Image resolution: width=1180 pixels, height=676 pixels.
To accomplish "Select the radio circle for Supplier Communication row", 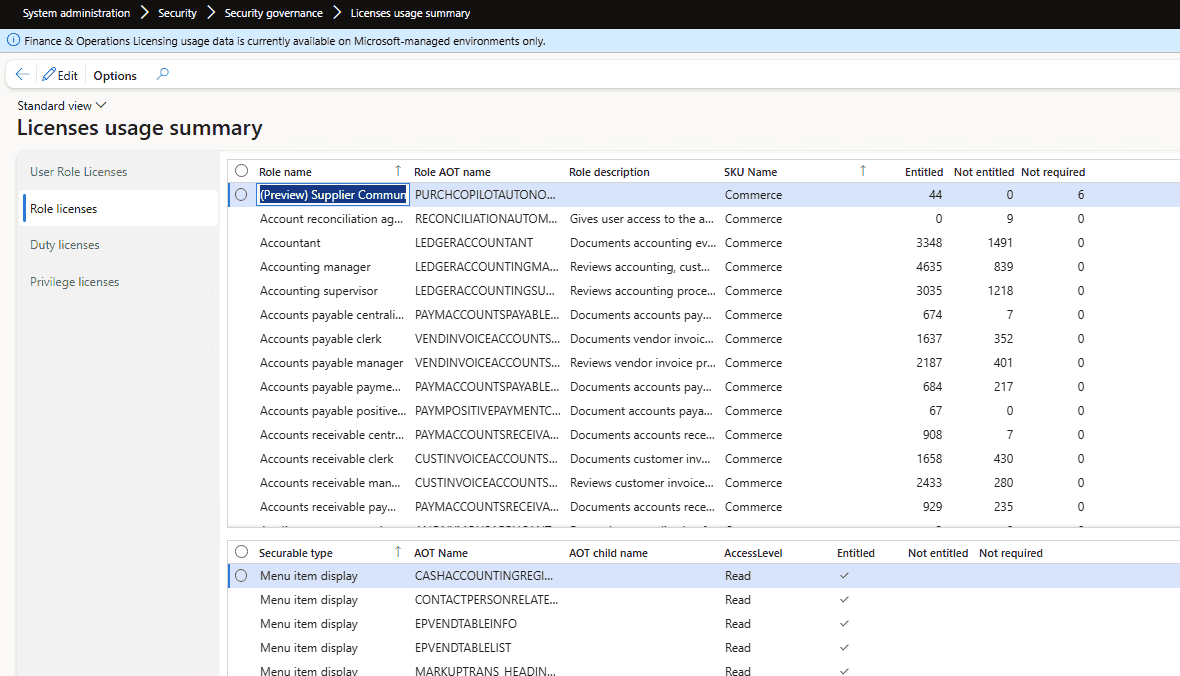I will 241,195.
